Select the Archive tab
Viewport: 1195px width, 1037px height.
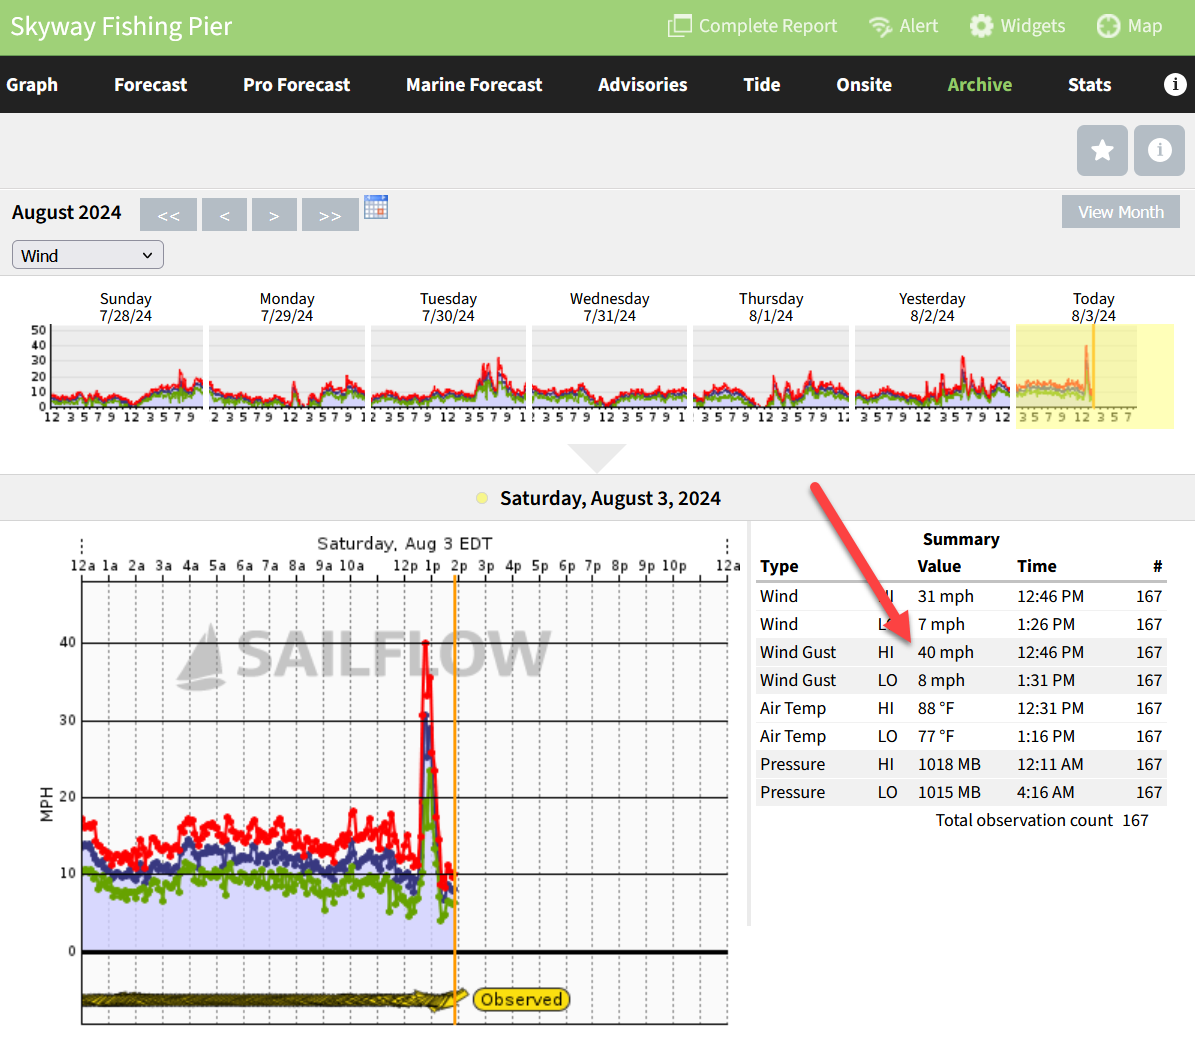click(979, 85)
